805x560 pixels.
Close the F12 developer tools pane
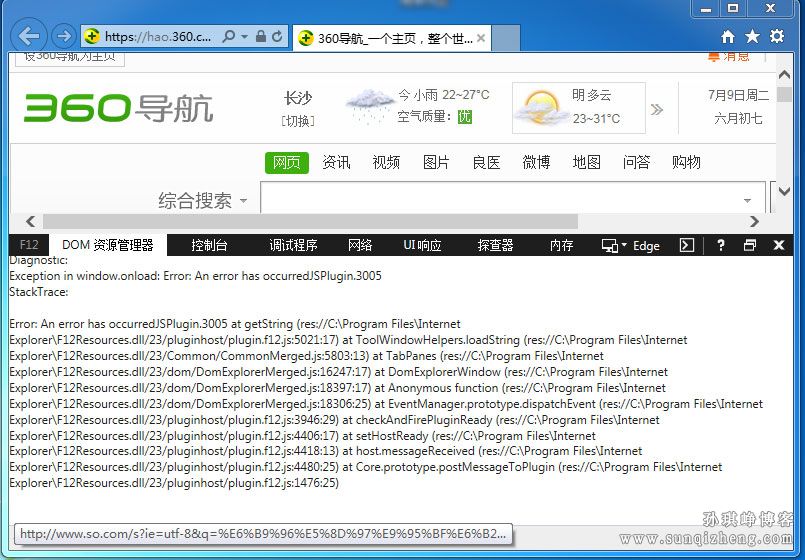(x=779, y=245)
